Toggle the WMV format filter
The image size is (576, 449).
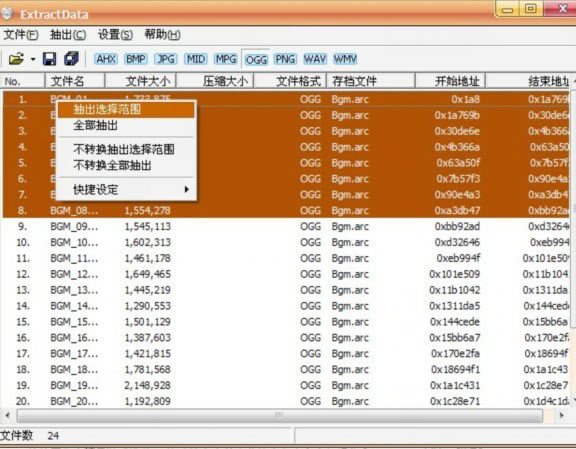345,59
